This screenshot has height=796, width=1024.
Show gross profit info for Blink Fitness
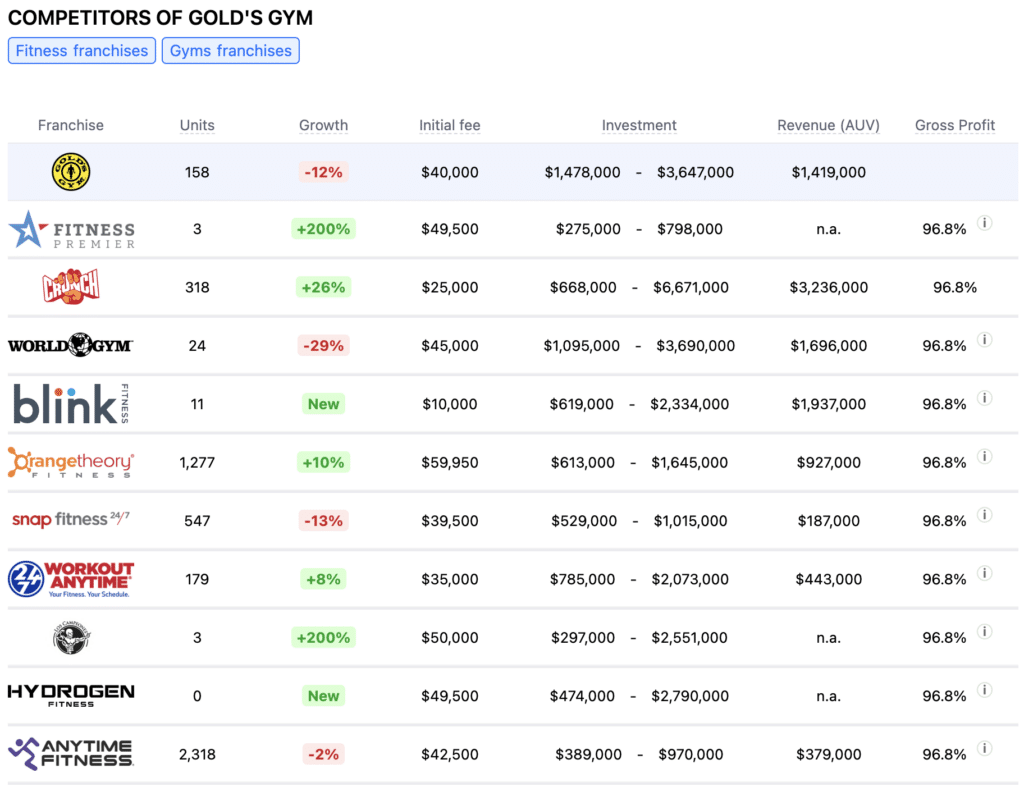tap(985, 398)
